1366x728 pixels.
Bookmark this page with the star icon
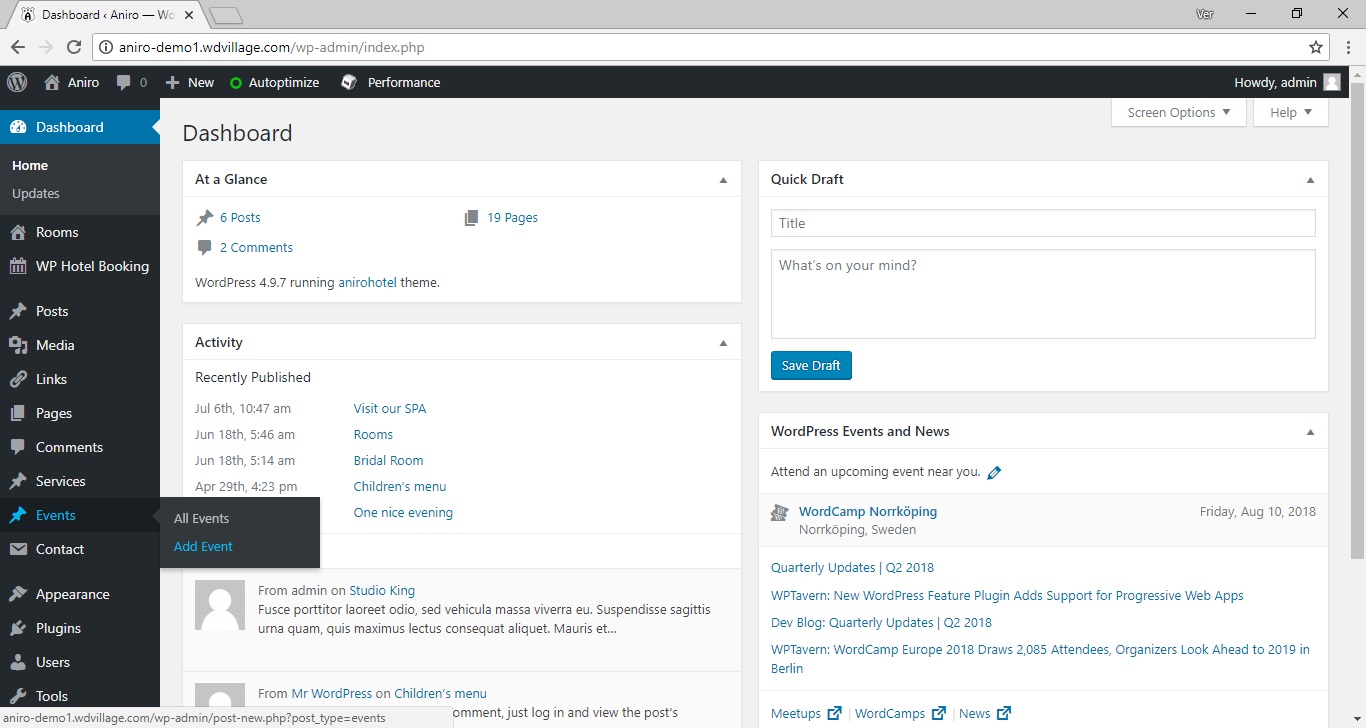click(1316, 47)
